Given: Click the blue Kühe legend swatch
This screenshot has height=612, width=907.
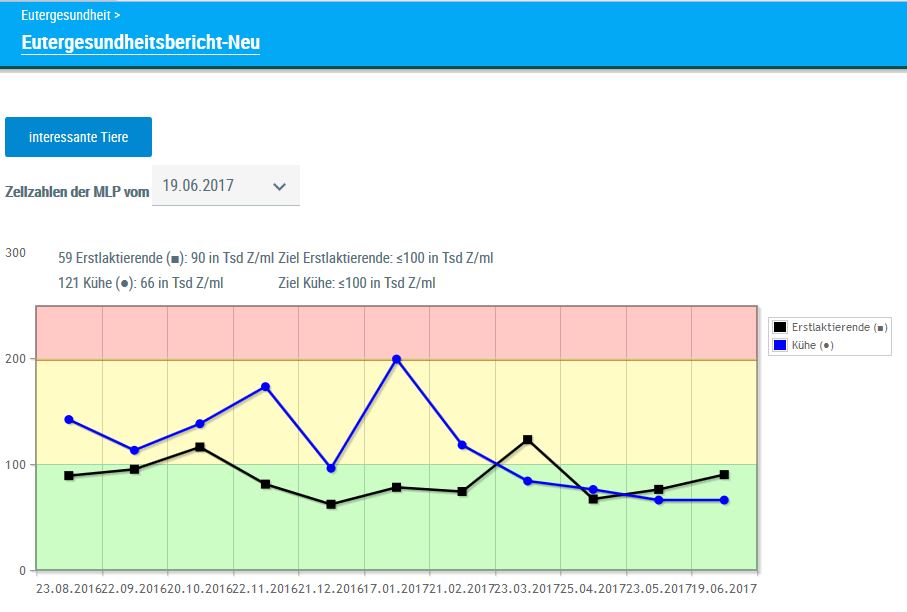Looking at the screenshot, I should pos(780,345).
